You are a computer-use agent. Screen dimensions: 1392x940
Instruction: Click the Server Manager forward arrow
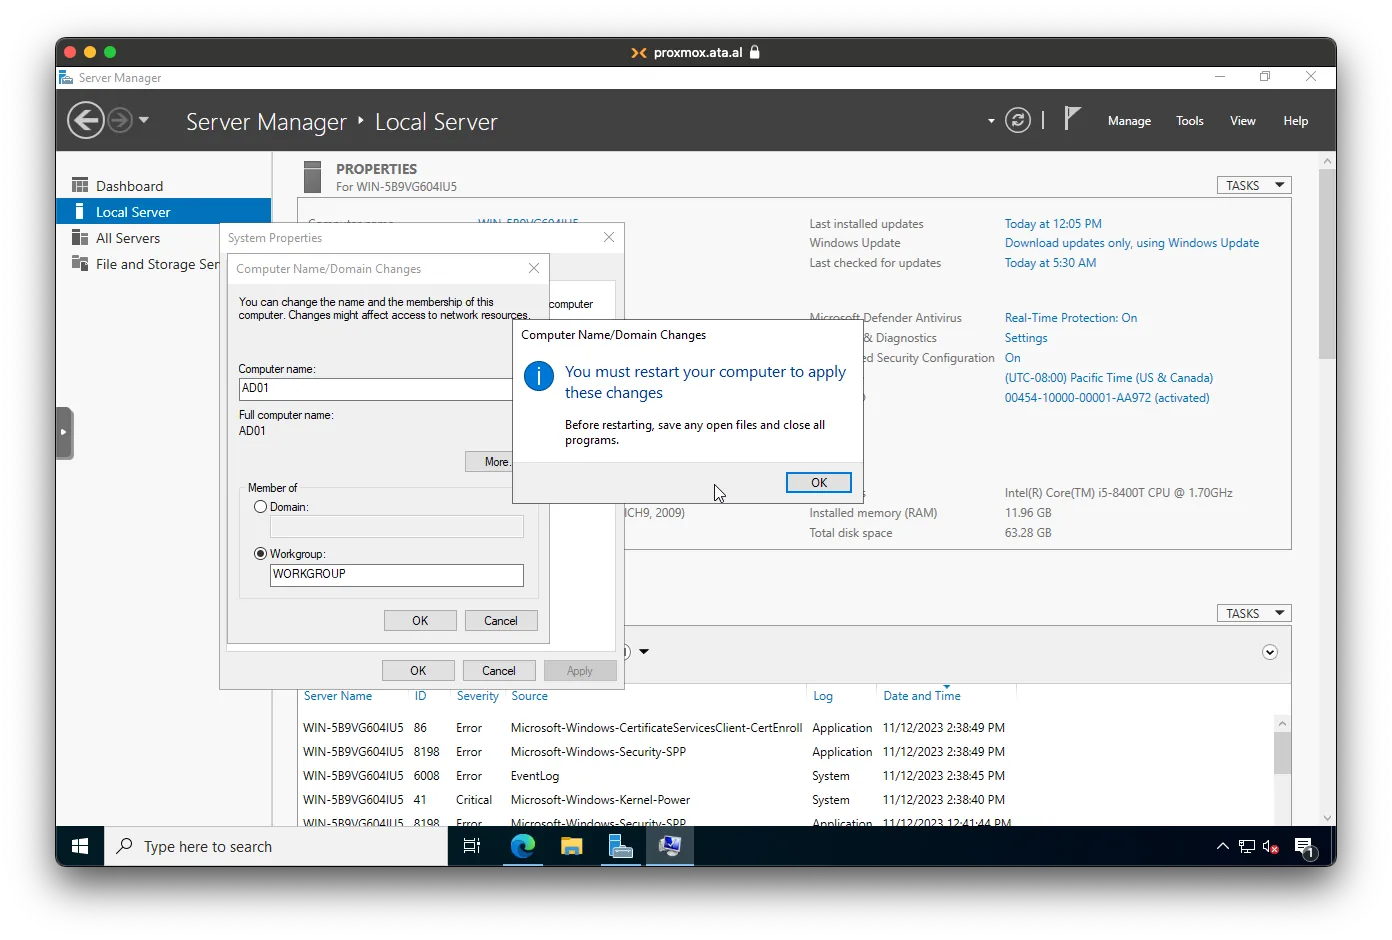[120, 121]
